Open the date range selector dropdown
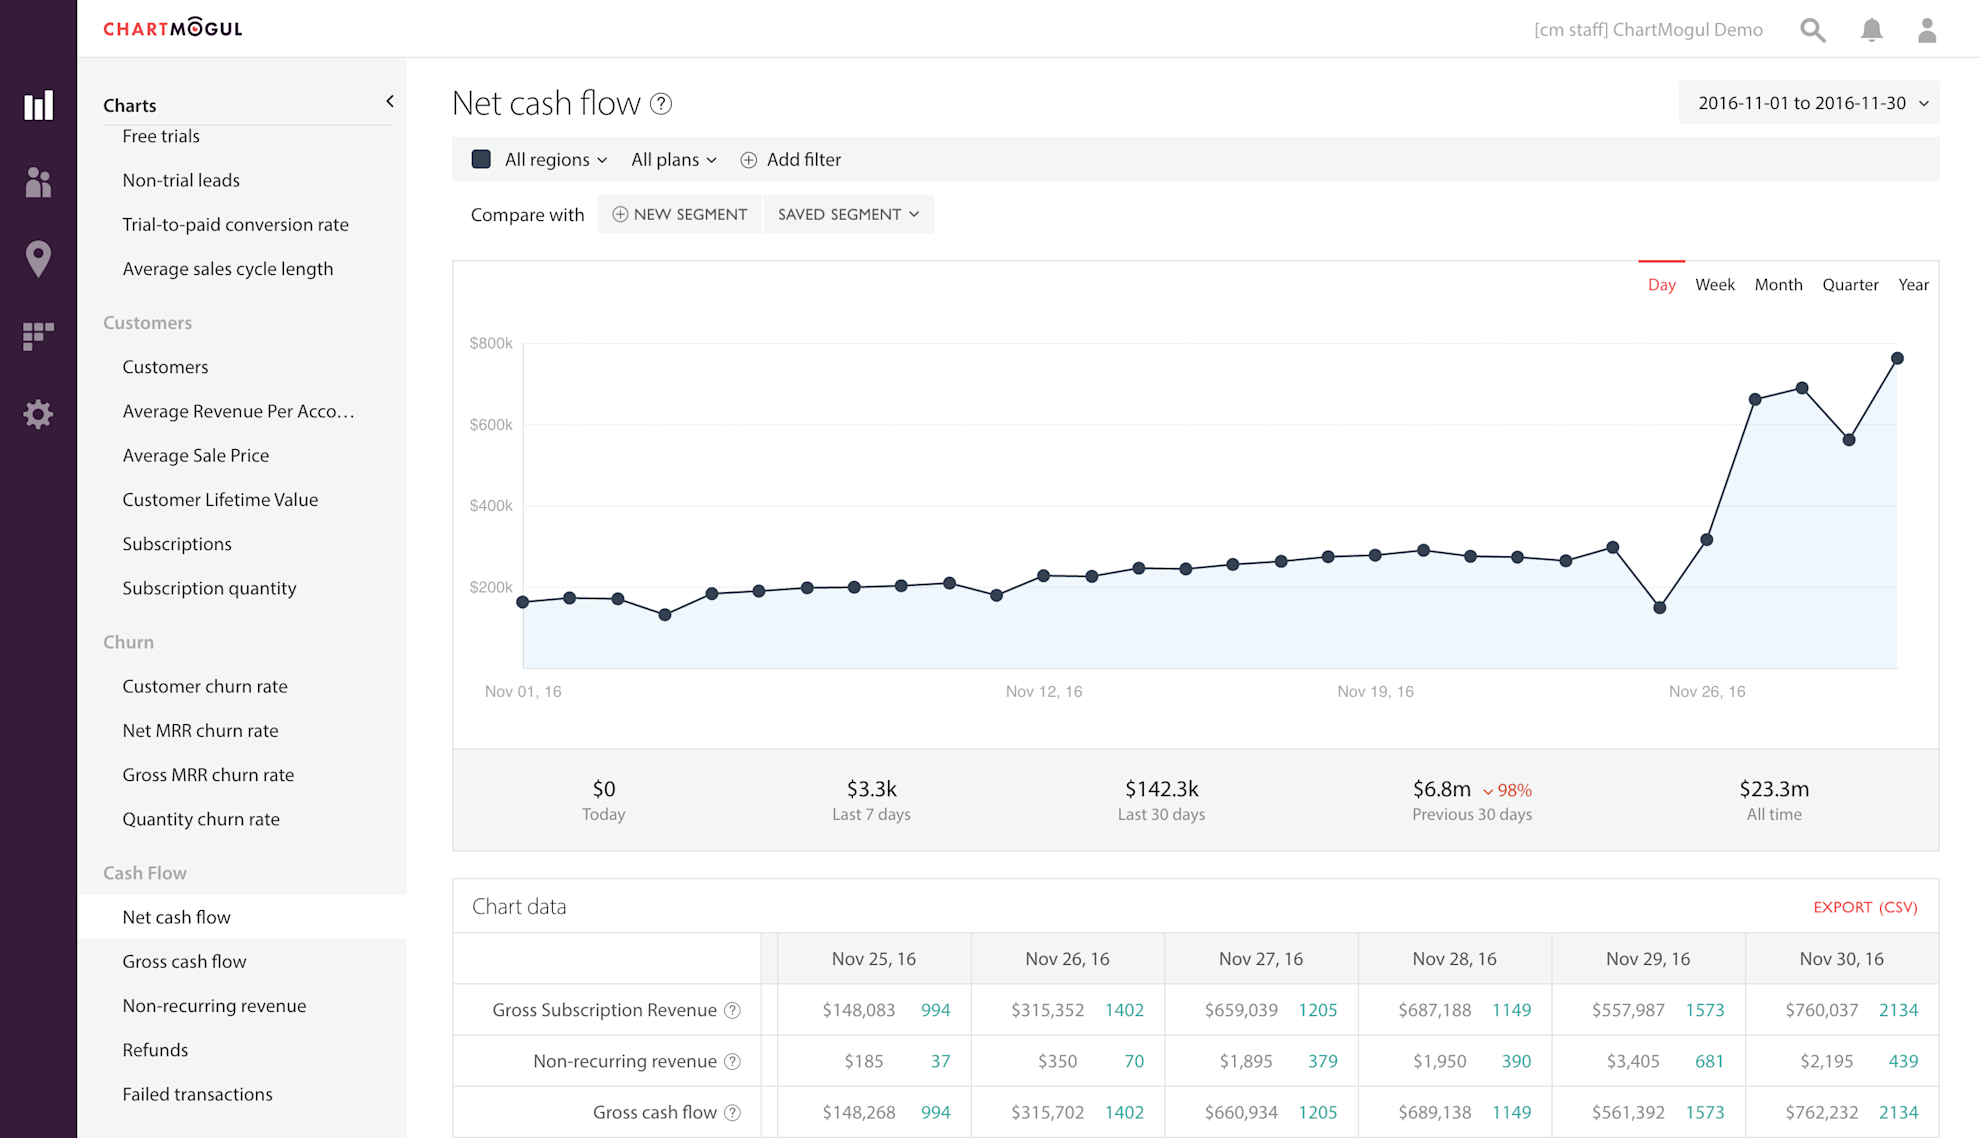This screenshot has height=1138, width=1980. (1808, 103)
